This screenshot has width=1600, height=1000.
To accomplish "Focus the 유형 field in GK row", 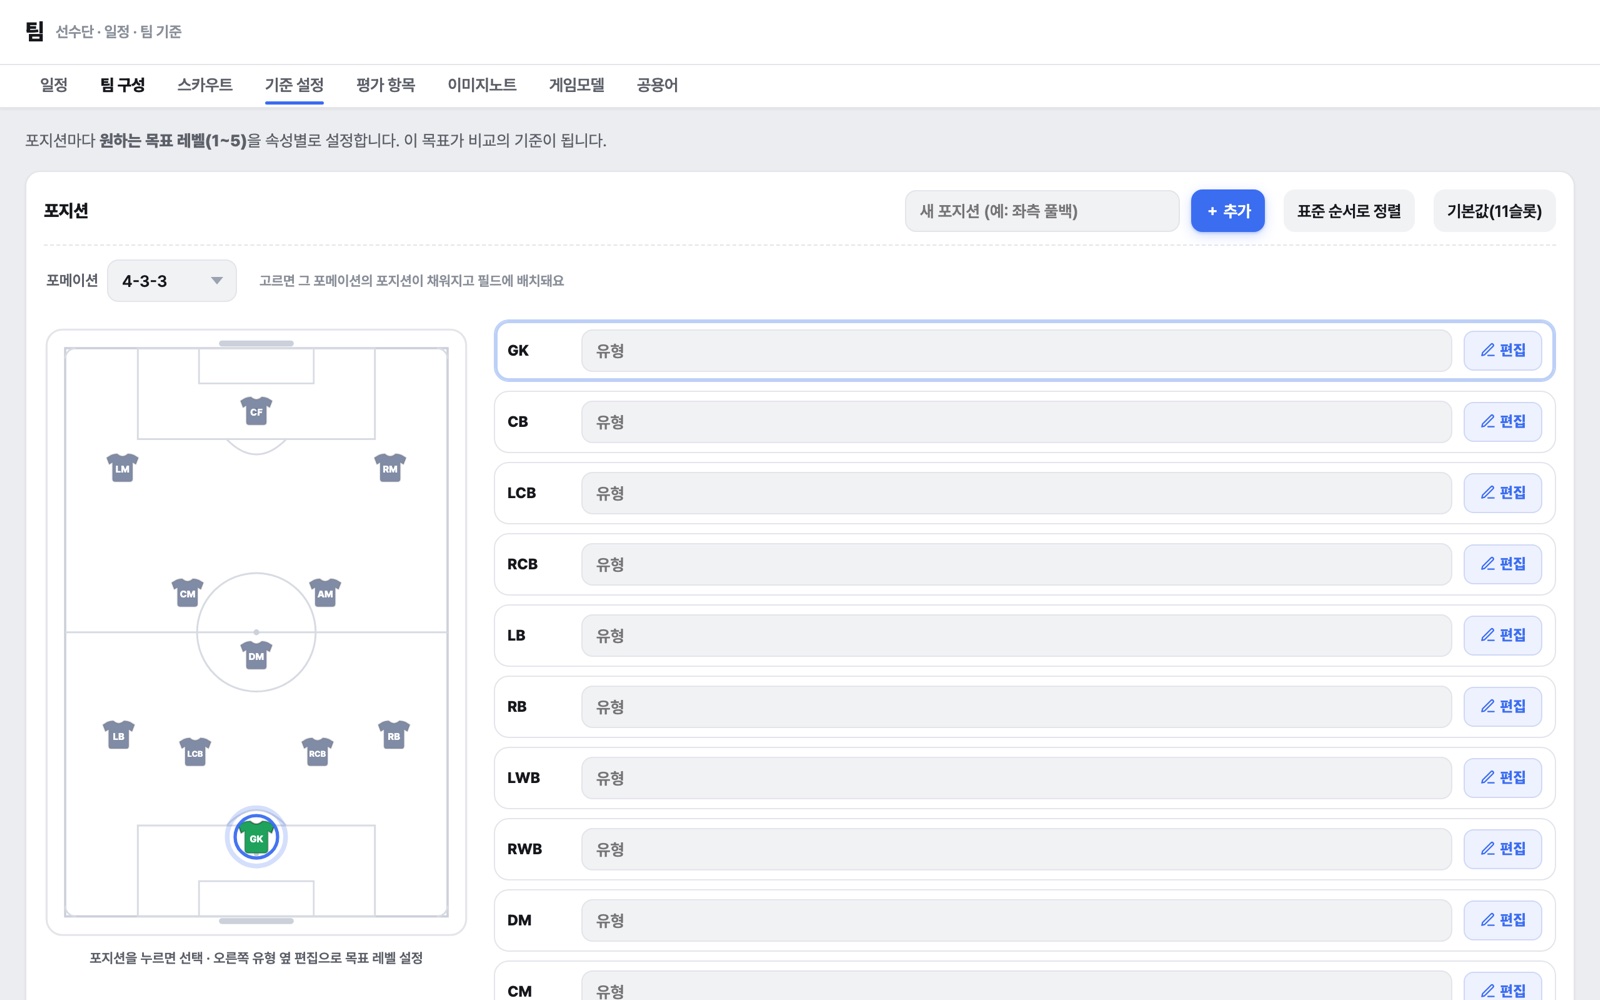I will [1016, 351].
